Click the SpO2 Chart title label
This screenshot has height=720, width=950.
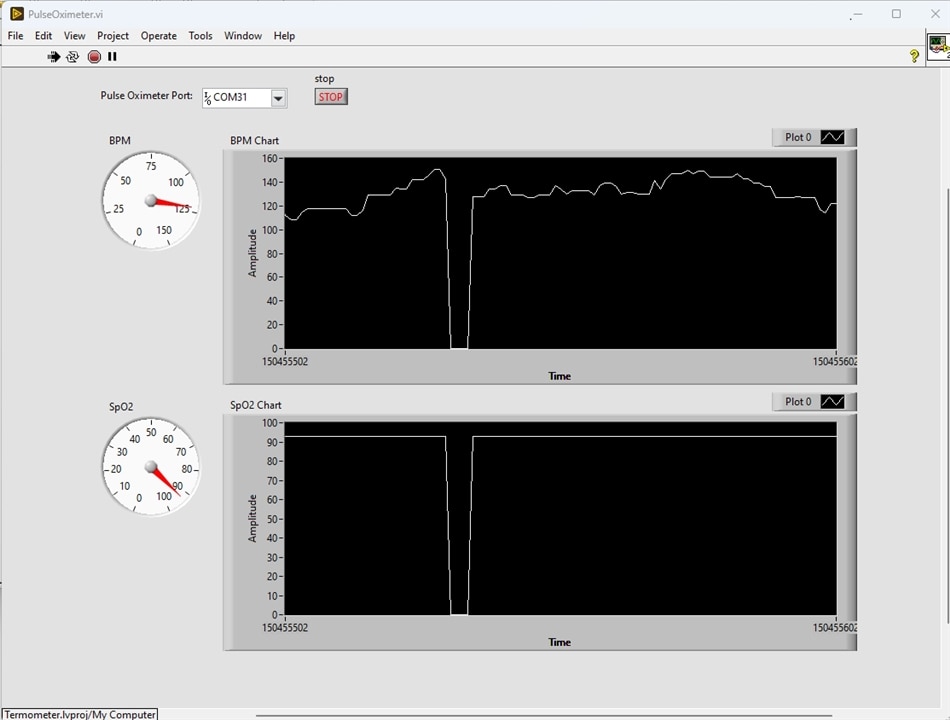tap(256, 405)
